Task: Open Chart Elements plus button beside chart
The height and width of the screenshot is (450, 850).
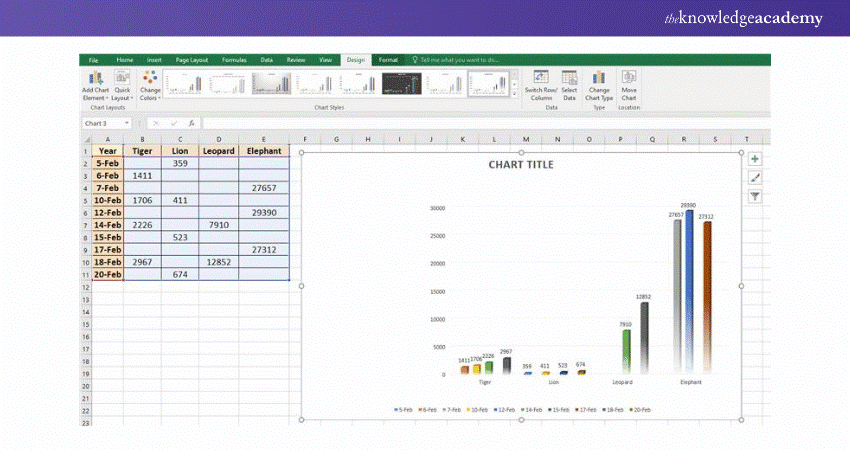Action: (x=755, y=159)
